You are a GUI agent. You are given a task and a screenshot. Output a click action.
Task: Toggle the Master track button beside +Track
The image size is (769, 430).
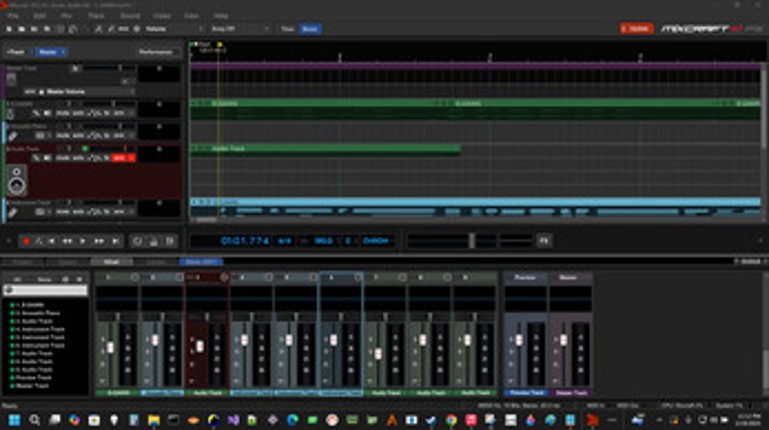49,51
